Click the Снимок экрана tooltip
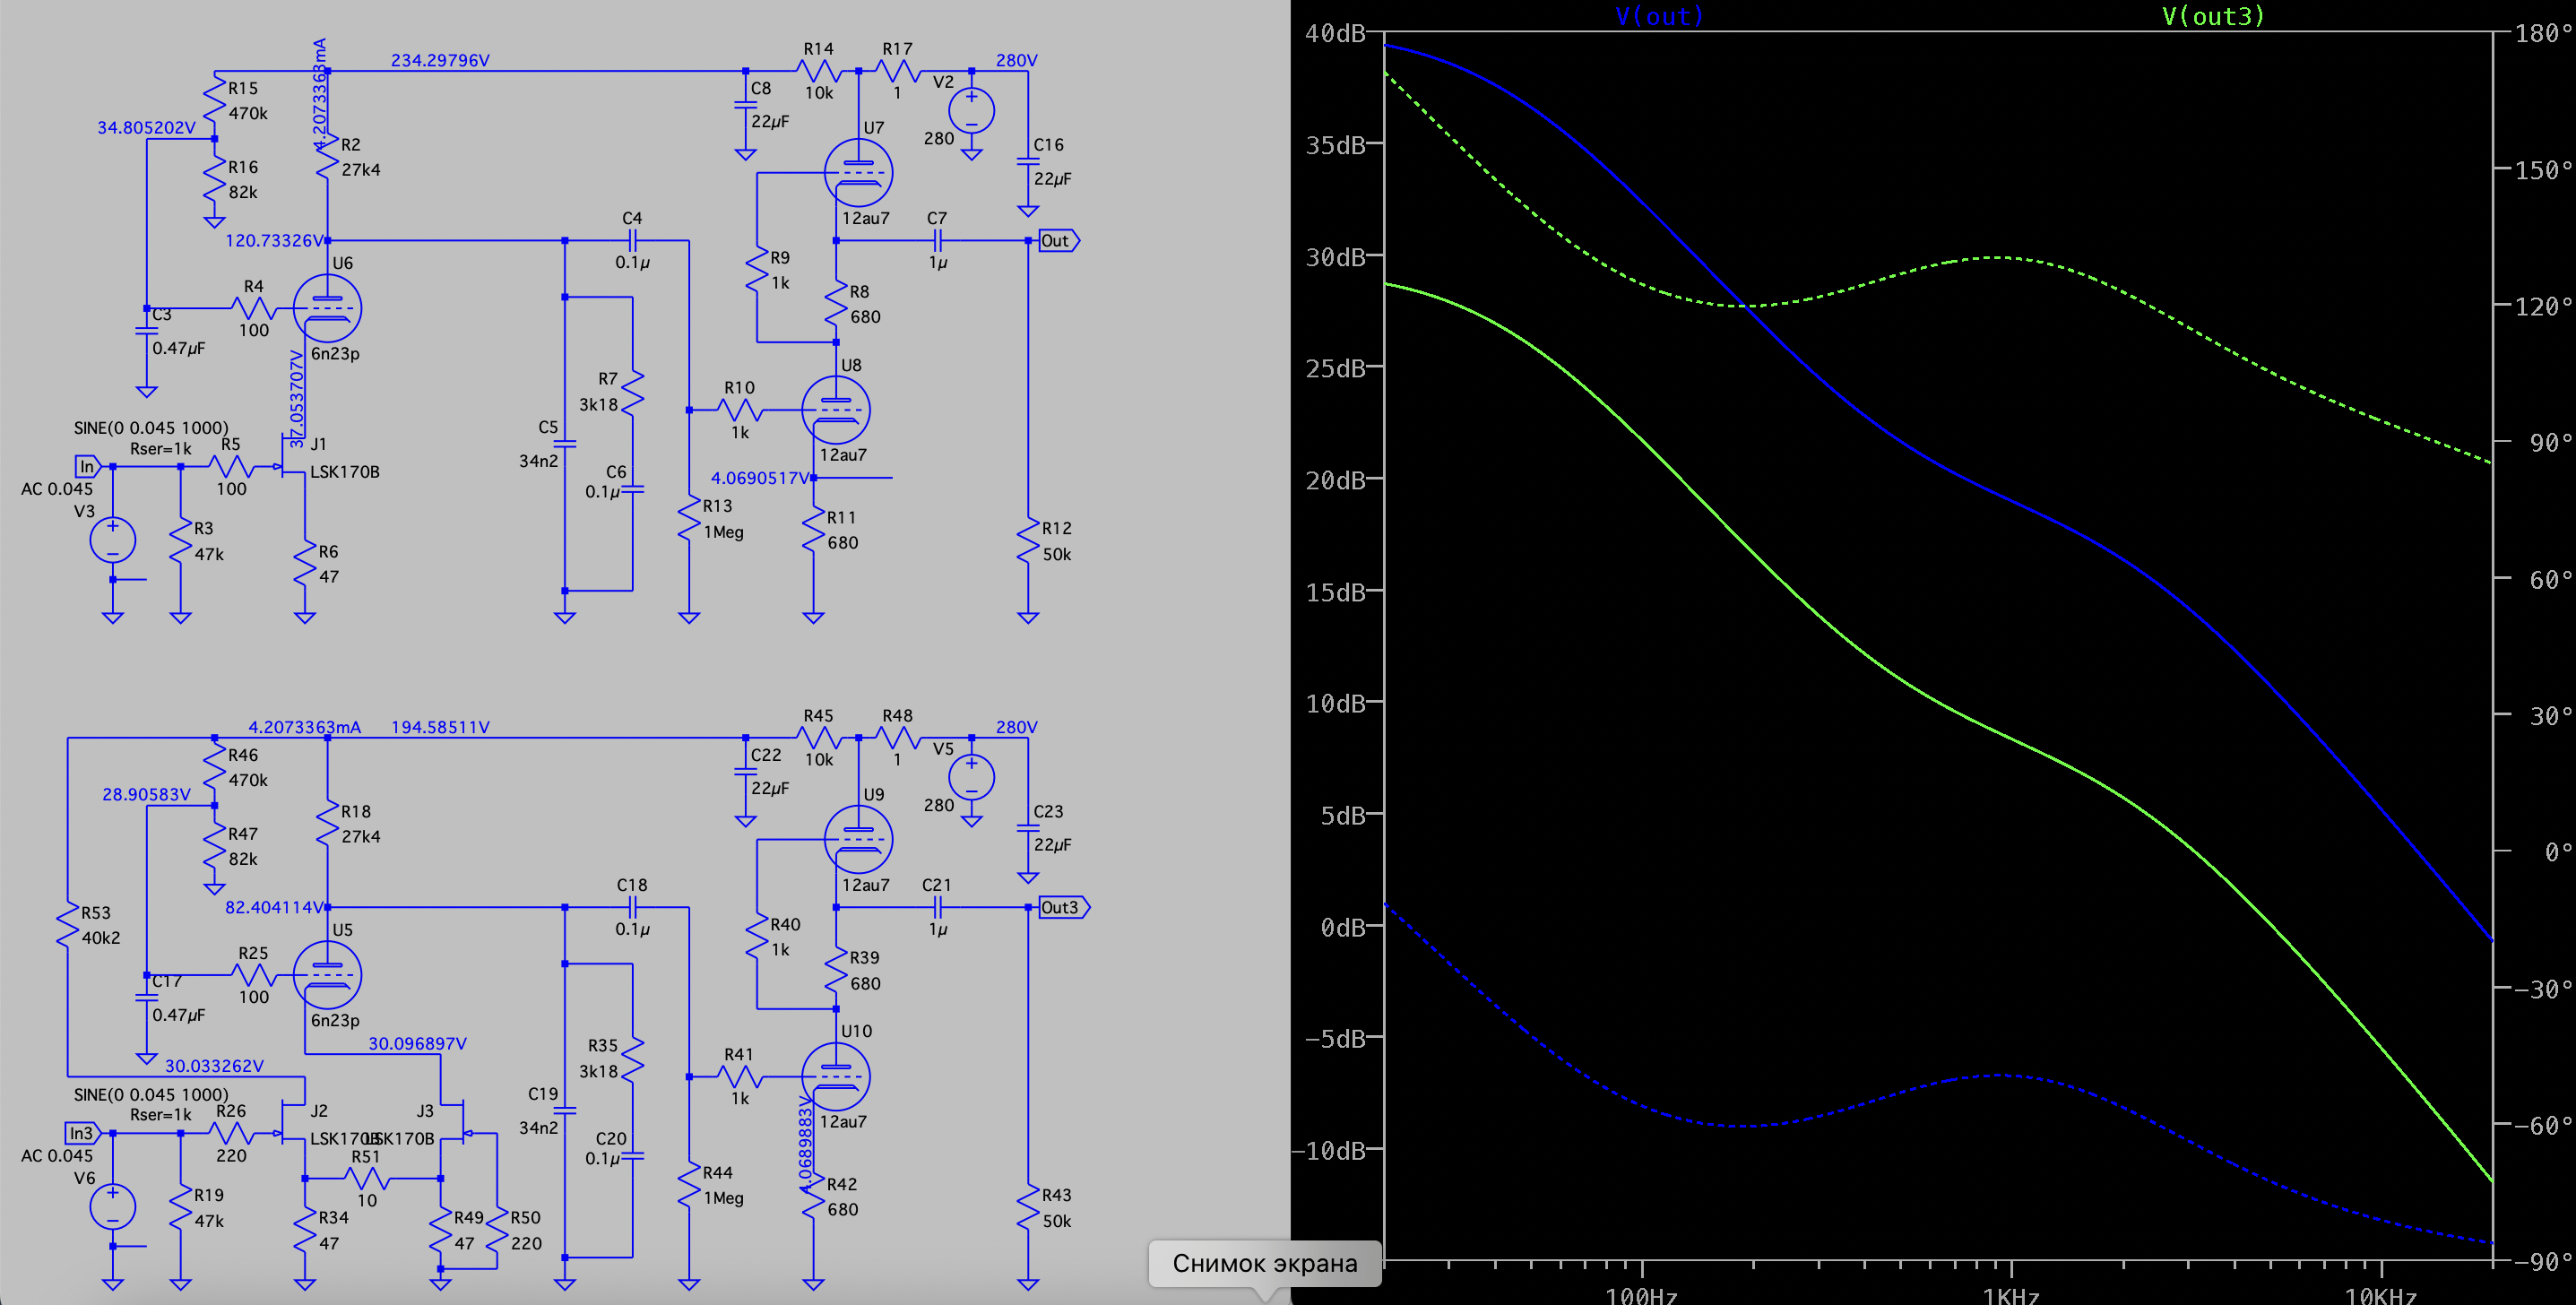The width and height of the screenshot is (2576, 1305). coord(1264,1263)
